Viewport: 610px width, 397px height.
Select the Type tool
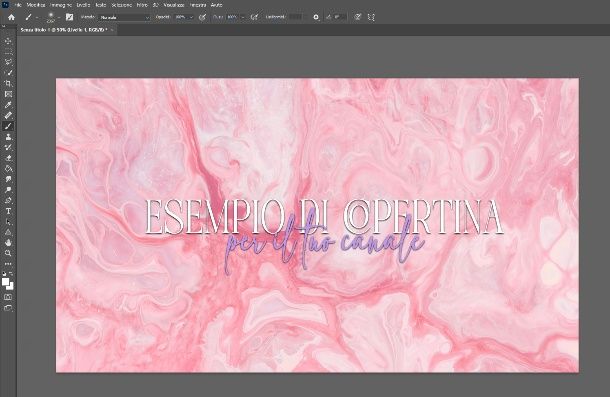click(x=8, y=211)
